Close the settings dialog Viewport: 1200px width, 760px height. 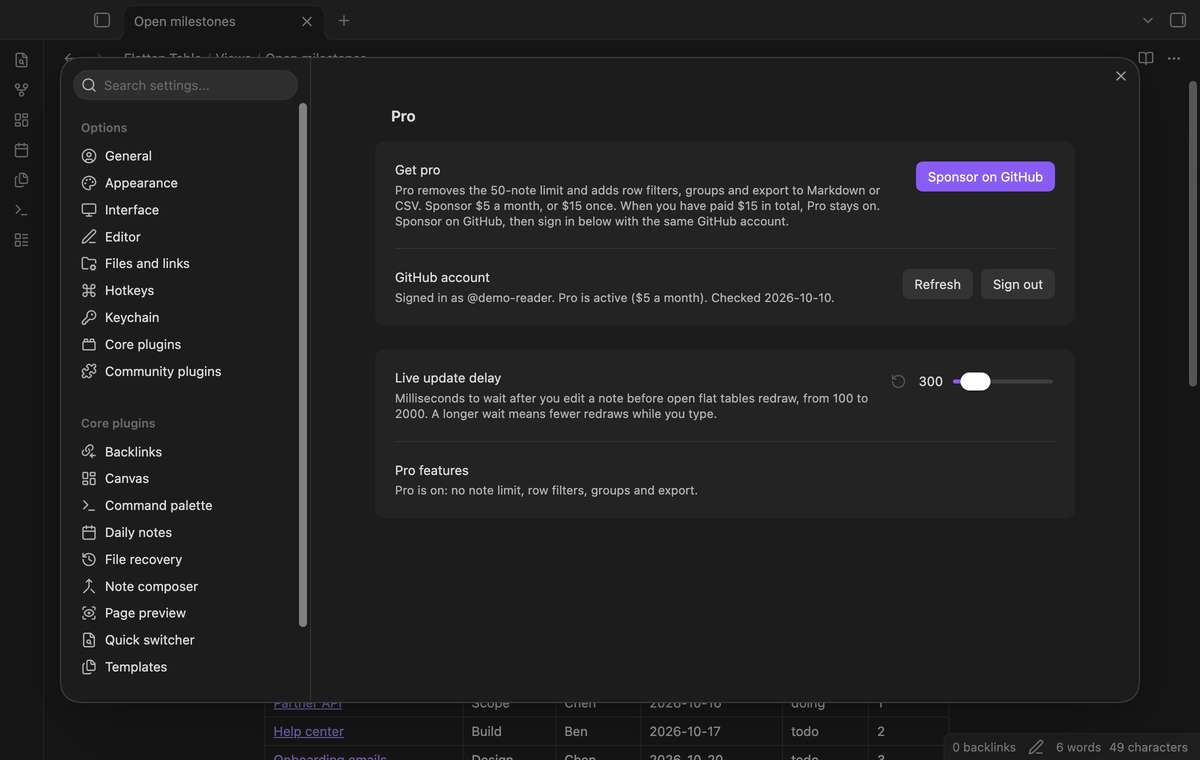coord(1121,76)
